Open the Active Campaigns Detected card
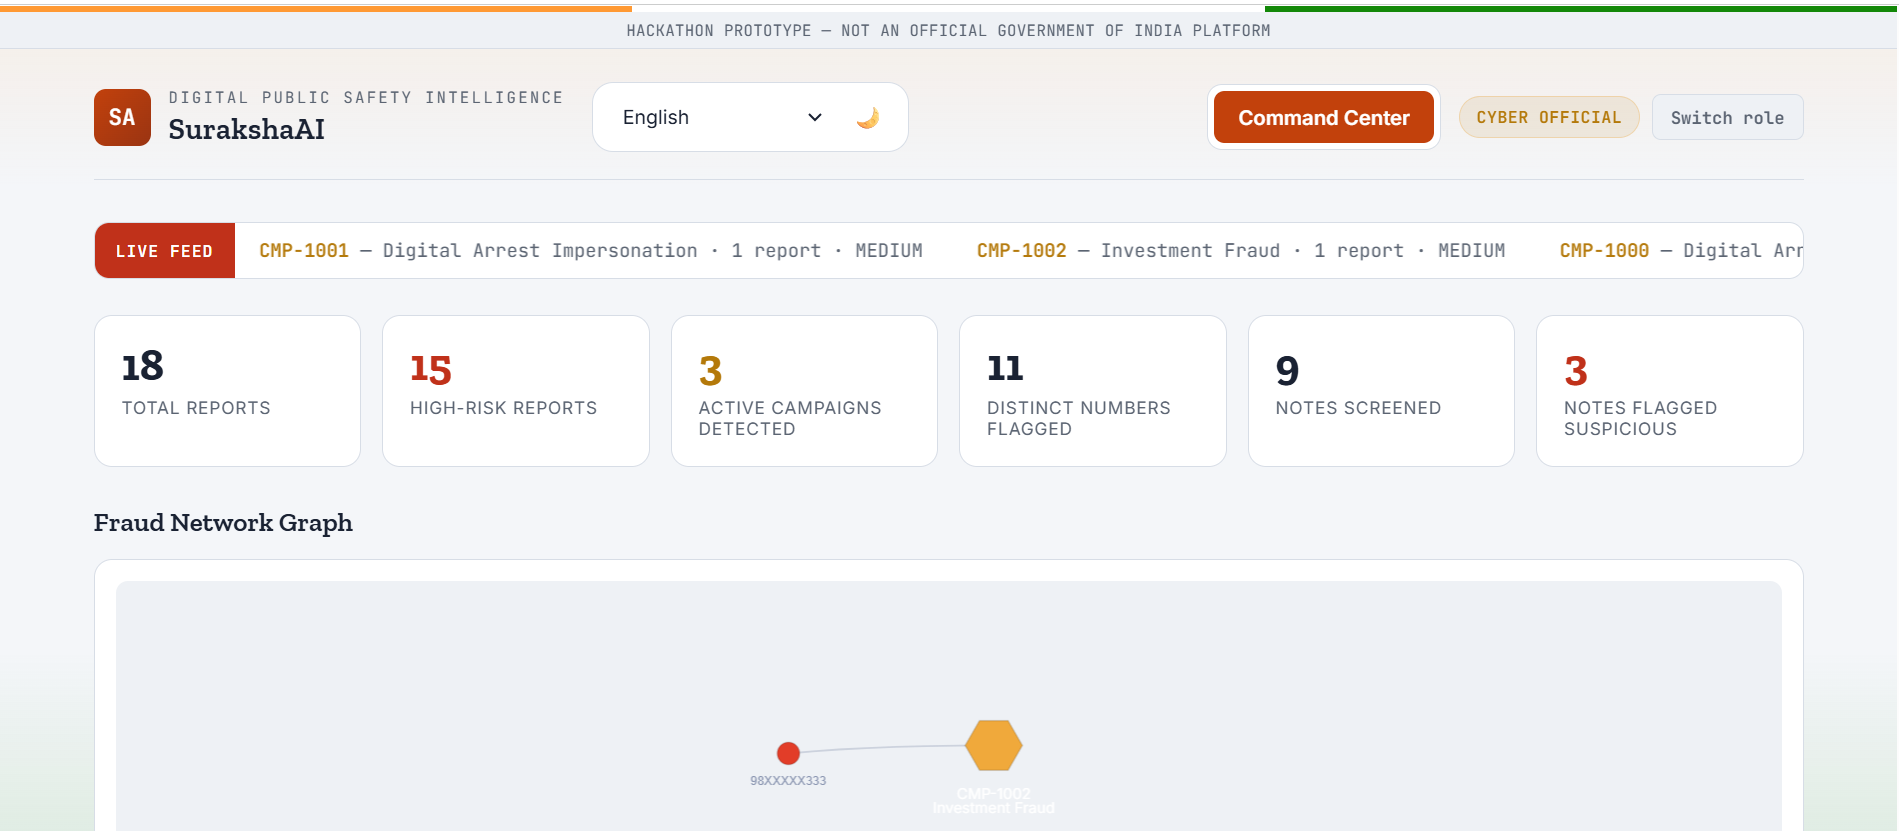 click(804, 391)
